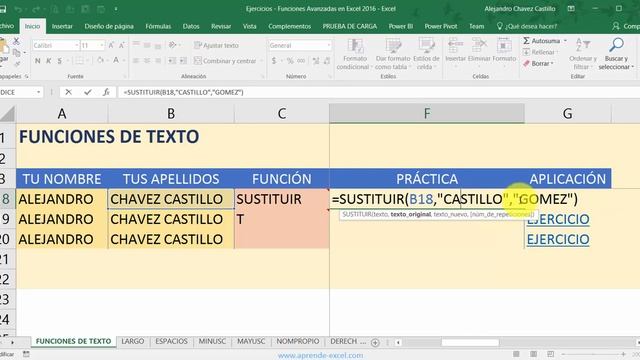Click the Rellenar fill button

[x=539, y=52]
